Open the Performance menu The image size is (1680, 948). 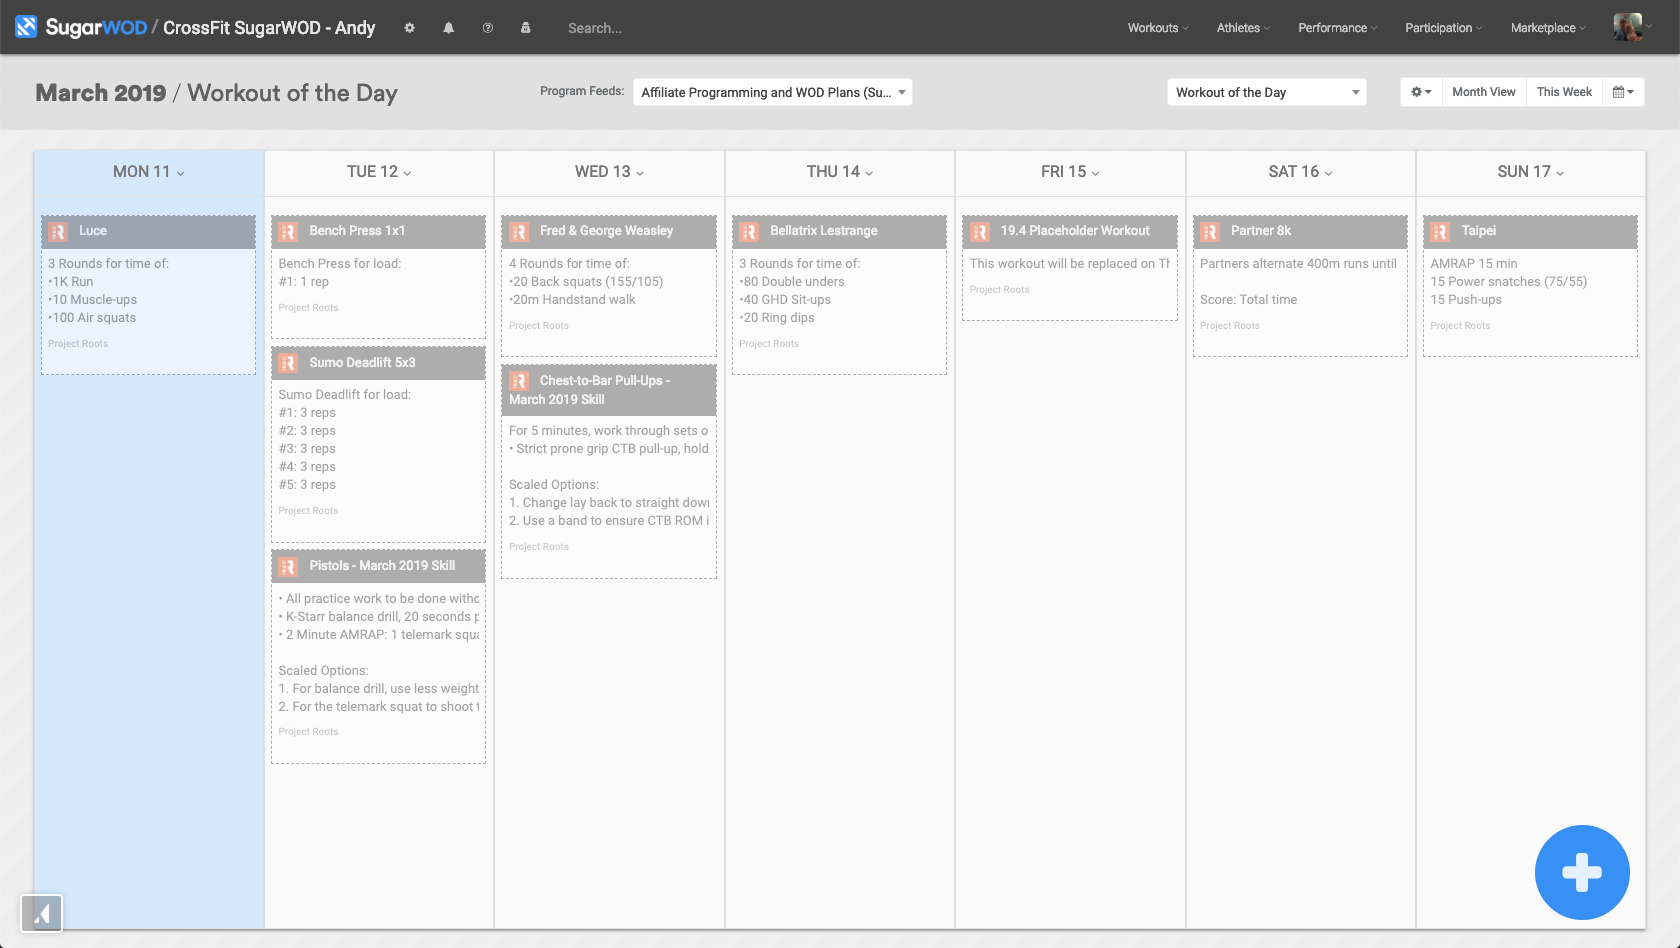[1337, 28]
